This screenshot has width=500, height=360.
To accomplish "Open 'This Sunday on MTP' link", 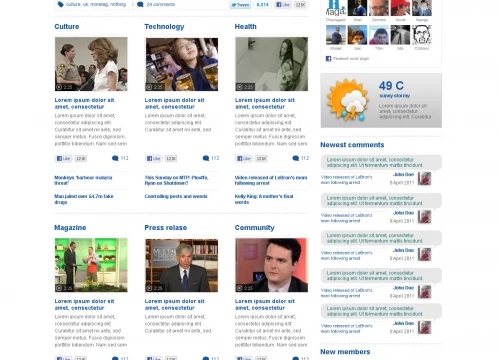I will pyautogui.click(x=176, y=180).
